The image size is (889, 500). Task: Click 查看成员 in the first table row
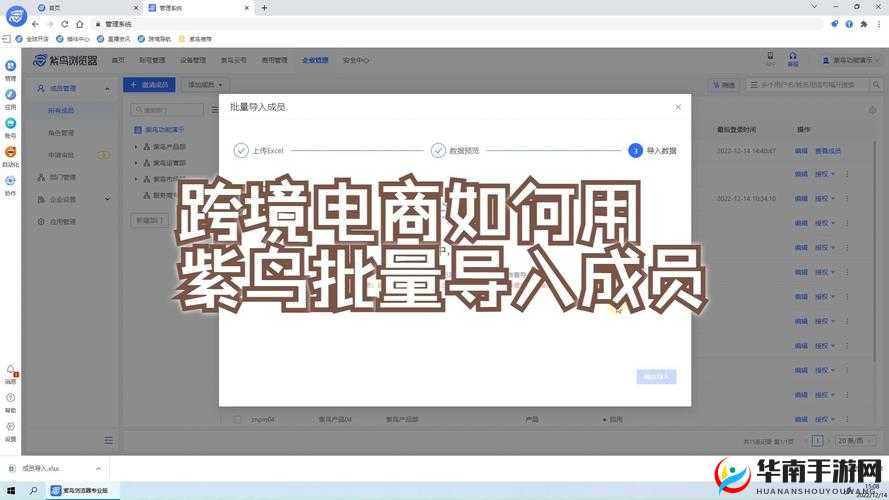click(x=828, y=151)
